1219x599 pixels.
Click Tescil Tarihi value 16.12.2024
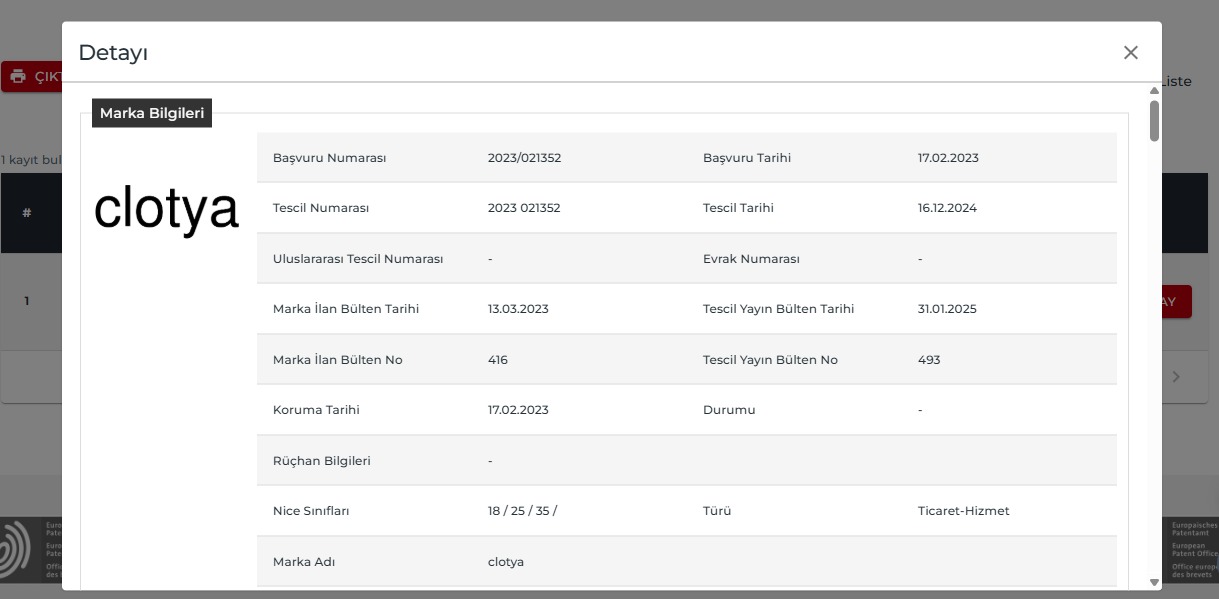point(947,208)
